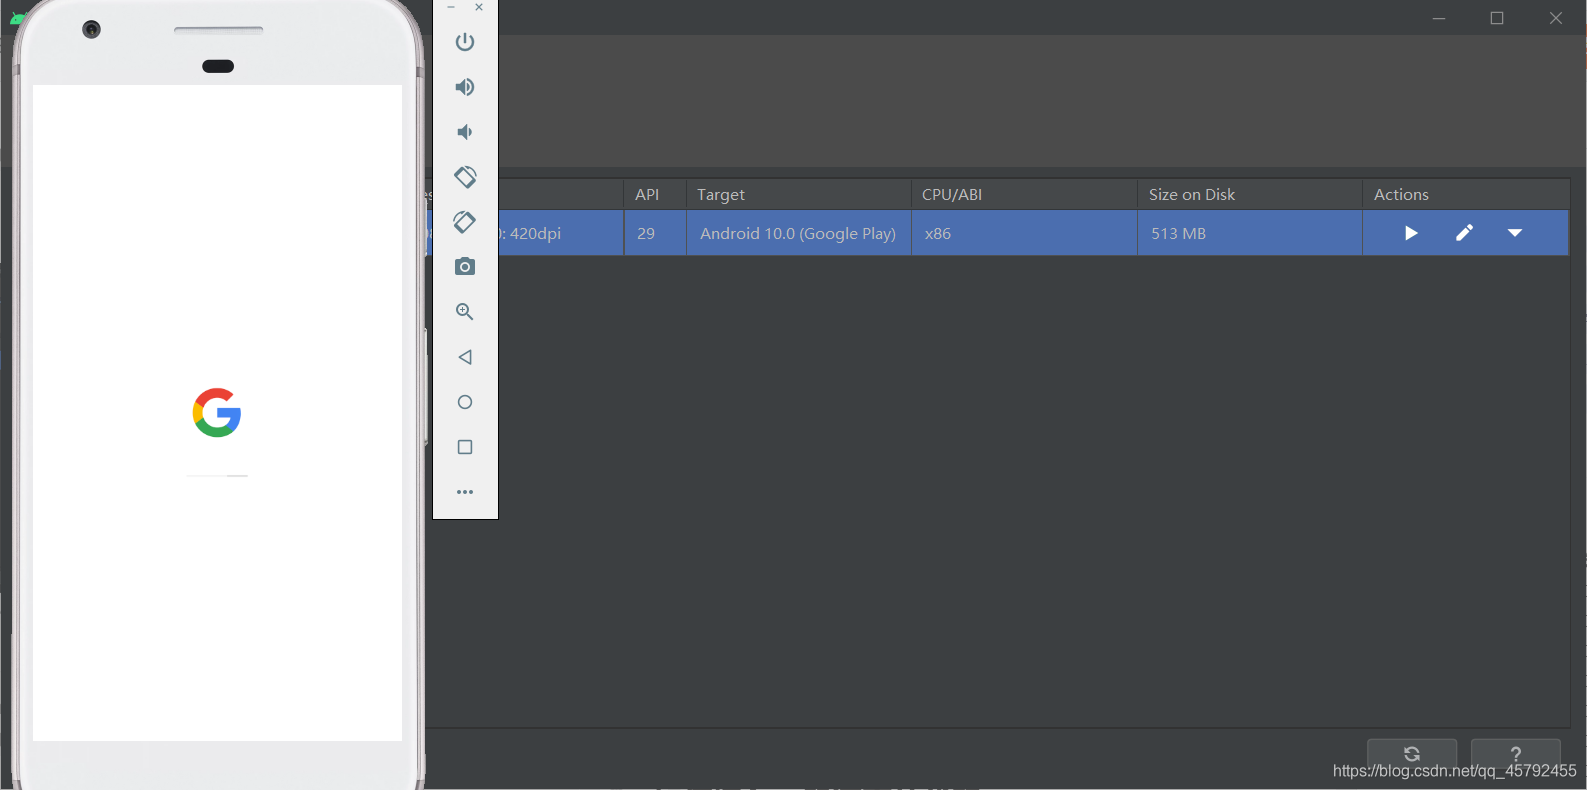Viewport: 1587px width, 790px height.
Task: Open the help question mark button
Action: point(1516,754)
